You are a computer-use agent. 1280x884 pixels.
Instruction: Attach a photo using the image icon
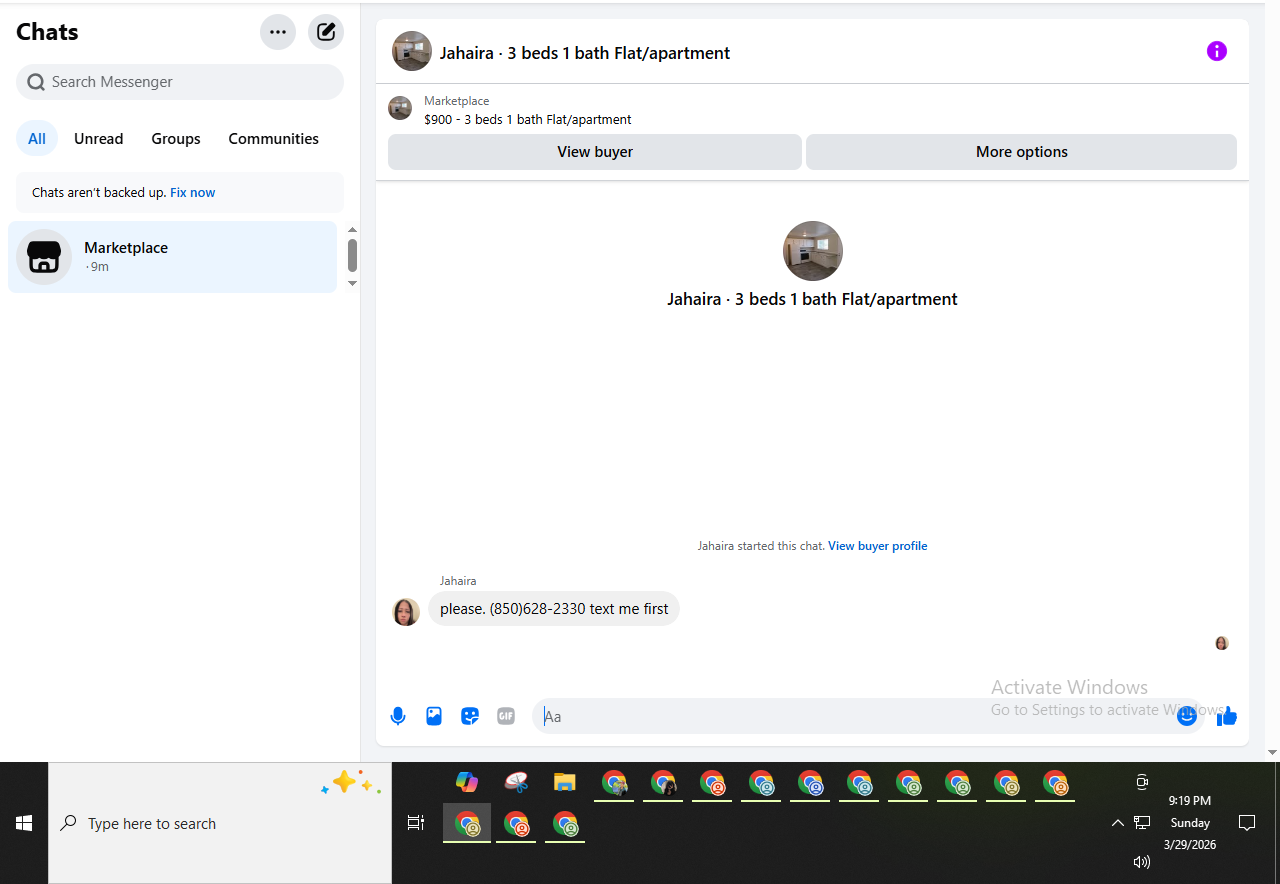(434, 716)
